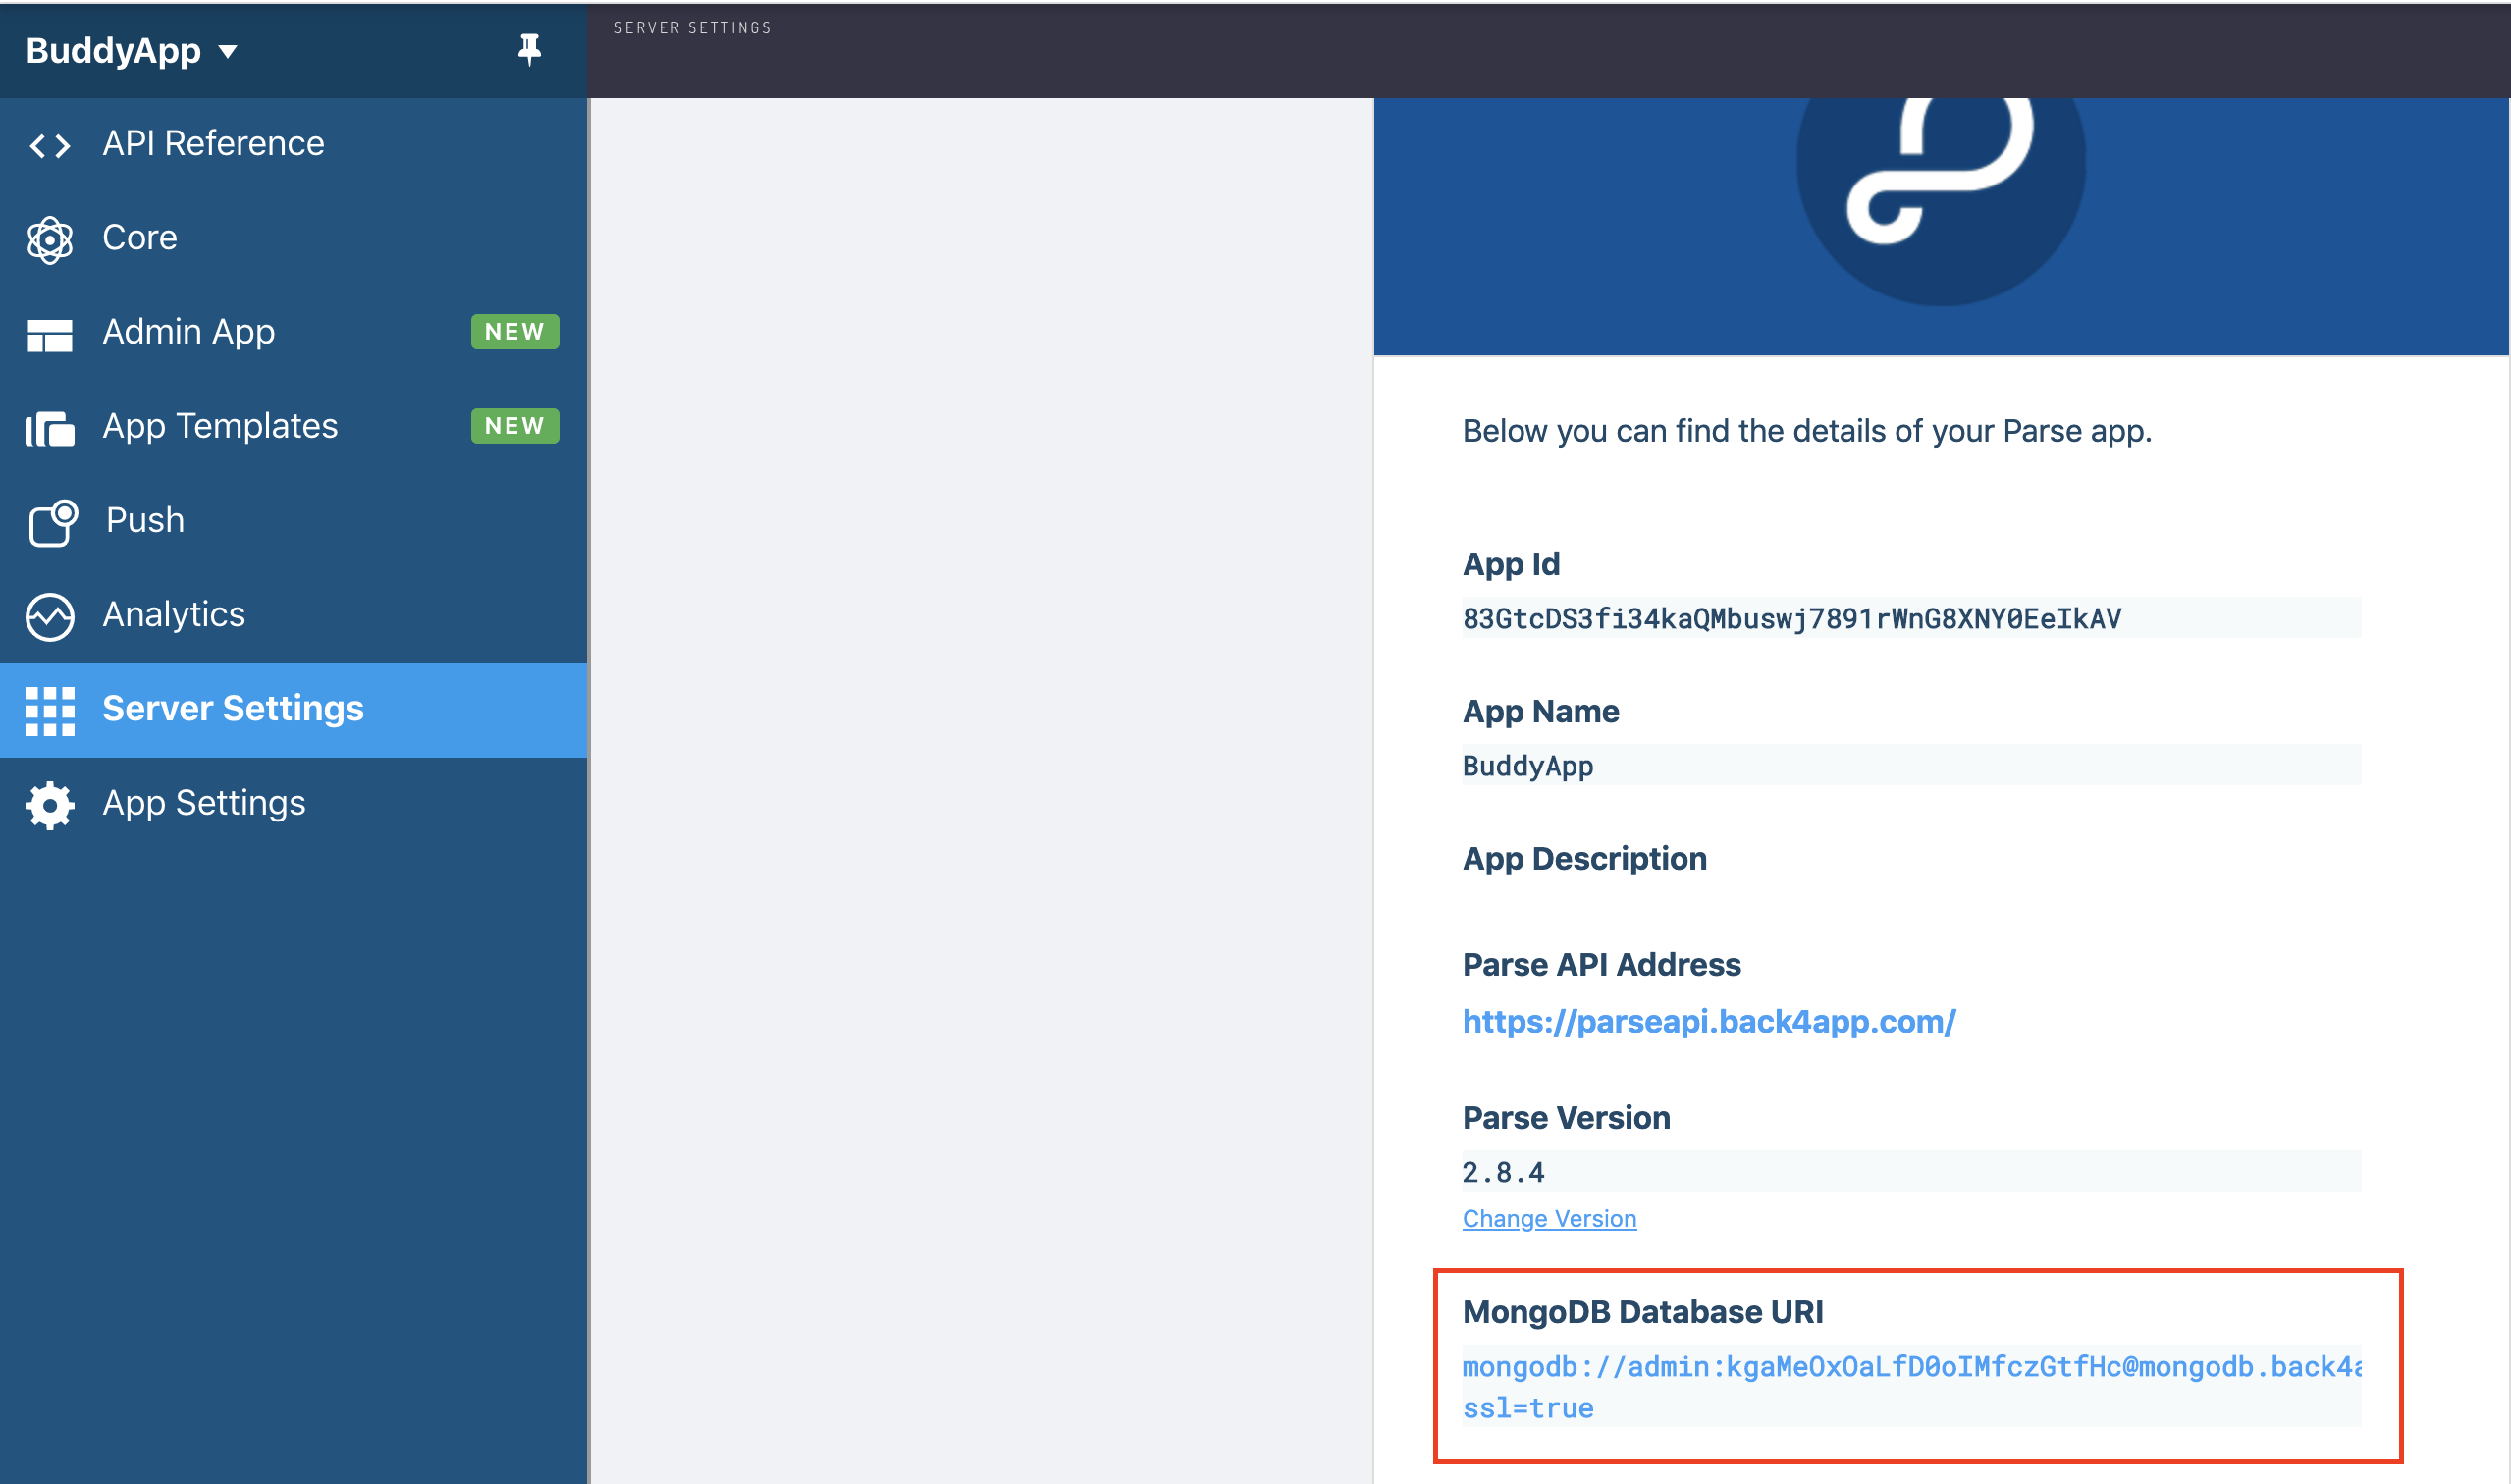Click 'Below you can find the details' text
Screen dimensions: 2511x1484
1807,431
